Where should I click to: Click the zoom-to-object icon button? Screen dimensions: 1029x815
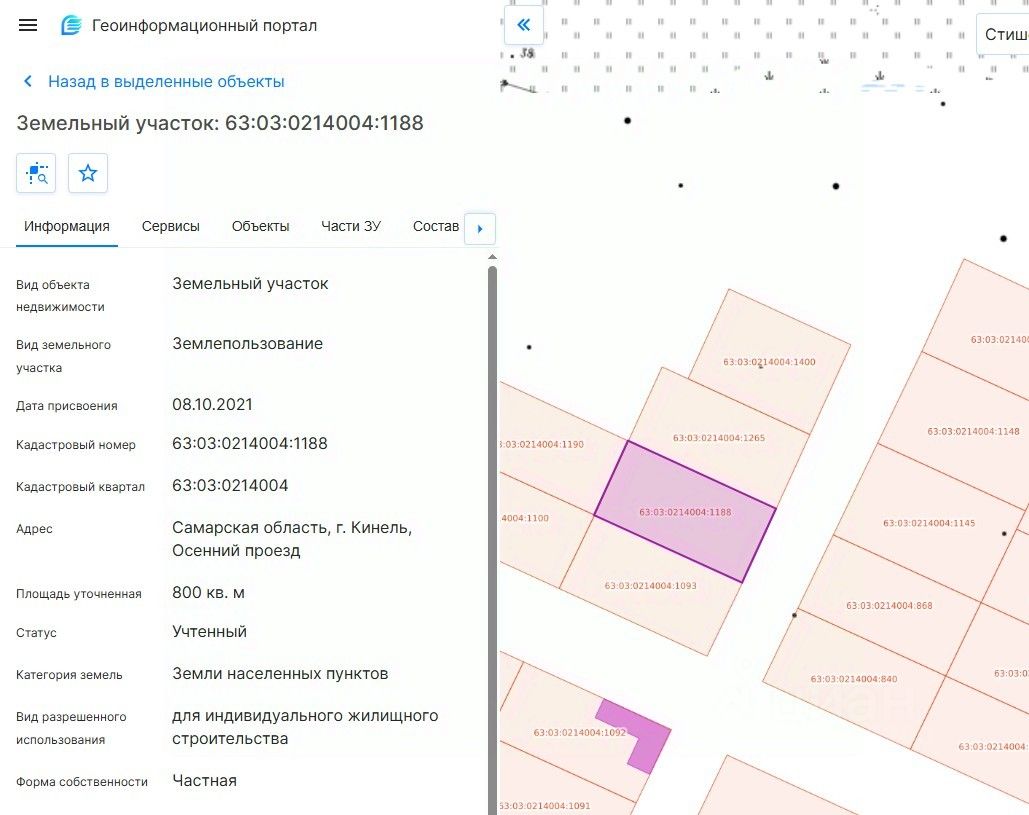36,173
